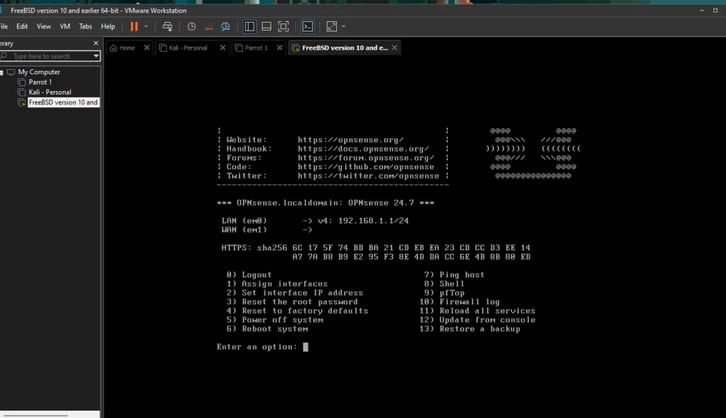Click '4) Reset to factory defaults' line
This screenshot has height=418, width=726.
pos(297,311)
